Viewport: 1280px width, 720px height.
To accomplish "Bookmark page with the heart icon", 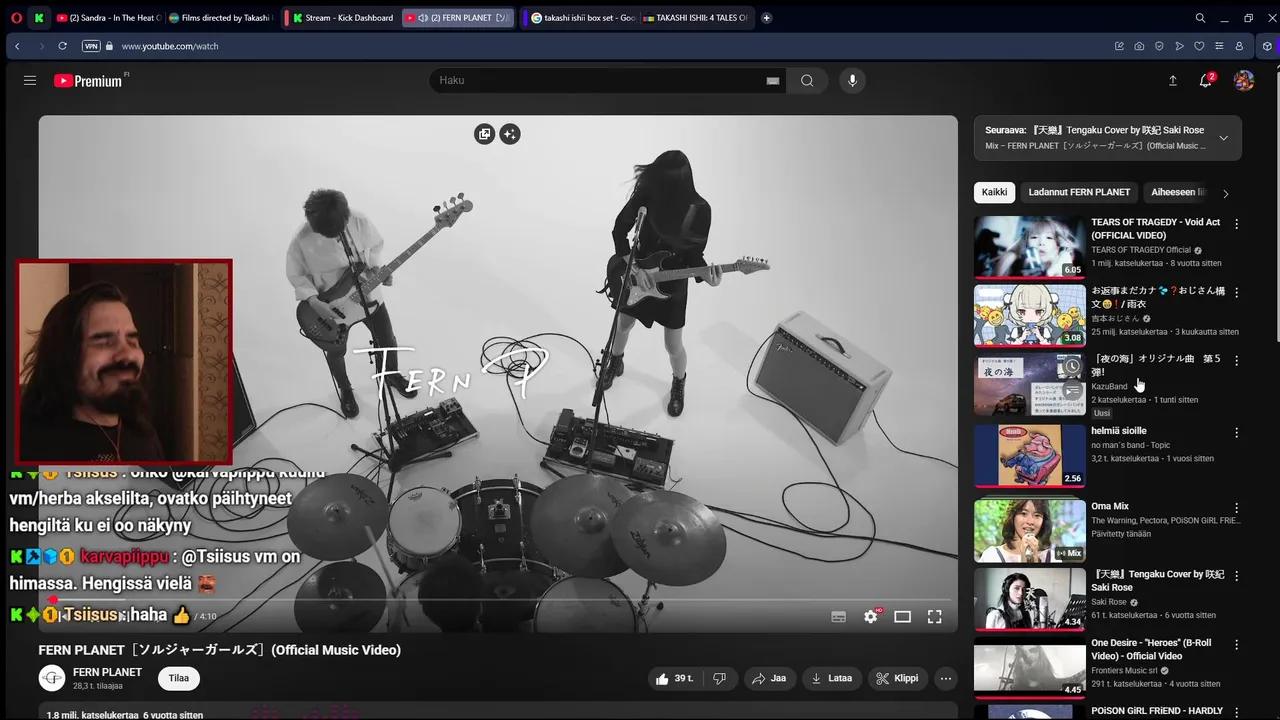I will pyautogui.click(x=1199, y=46).
